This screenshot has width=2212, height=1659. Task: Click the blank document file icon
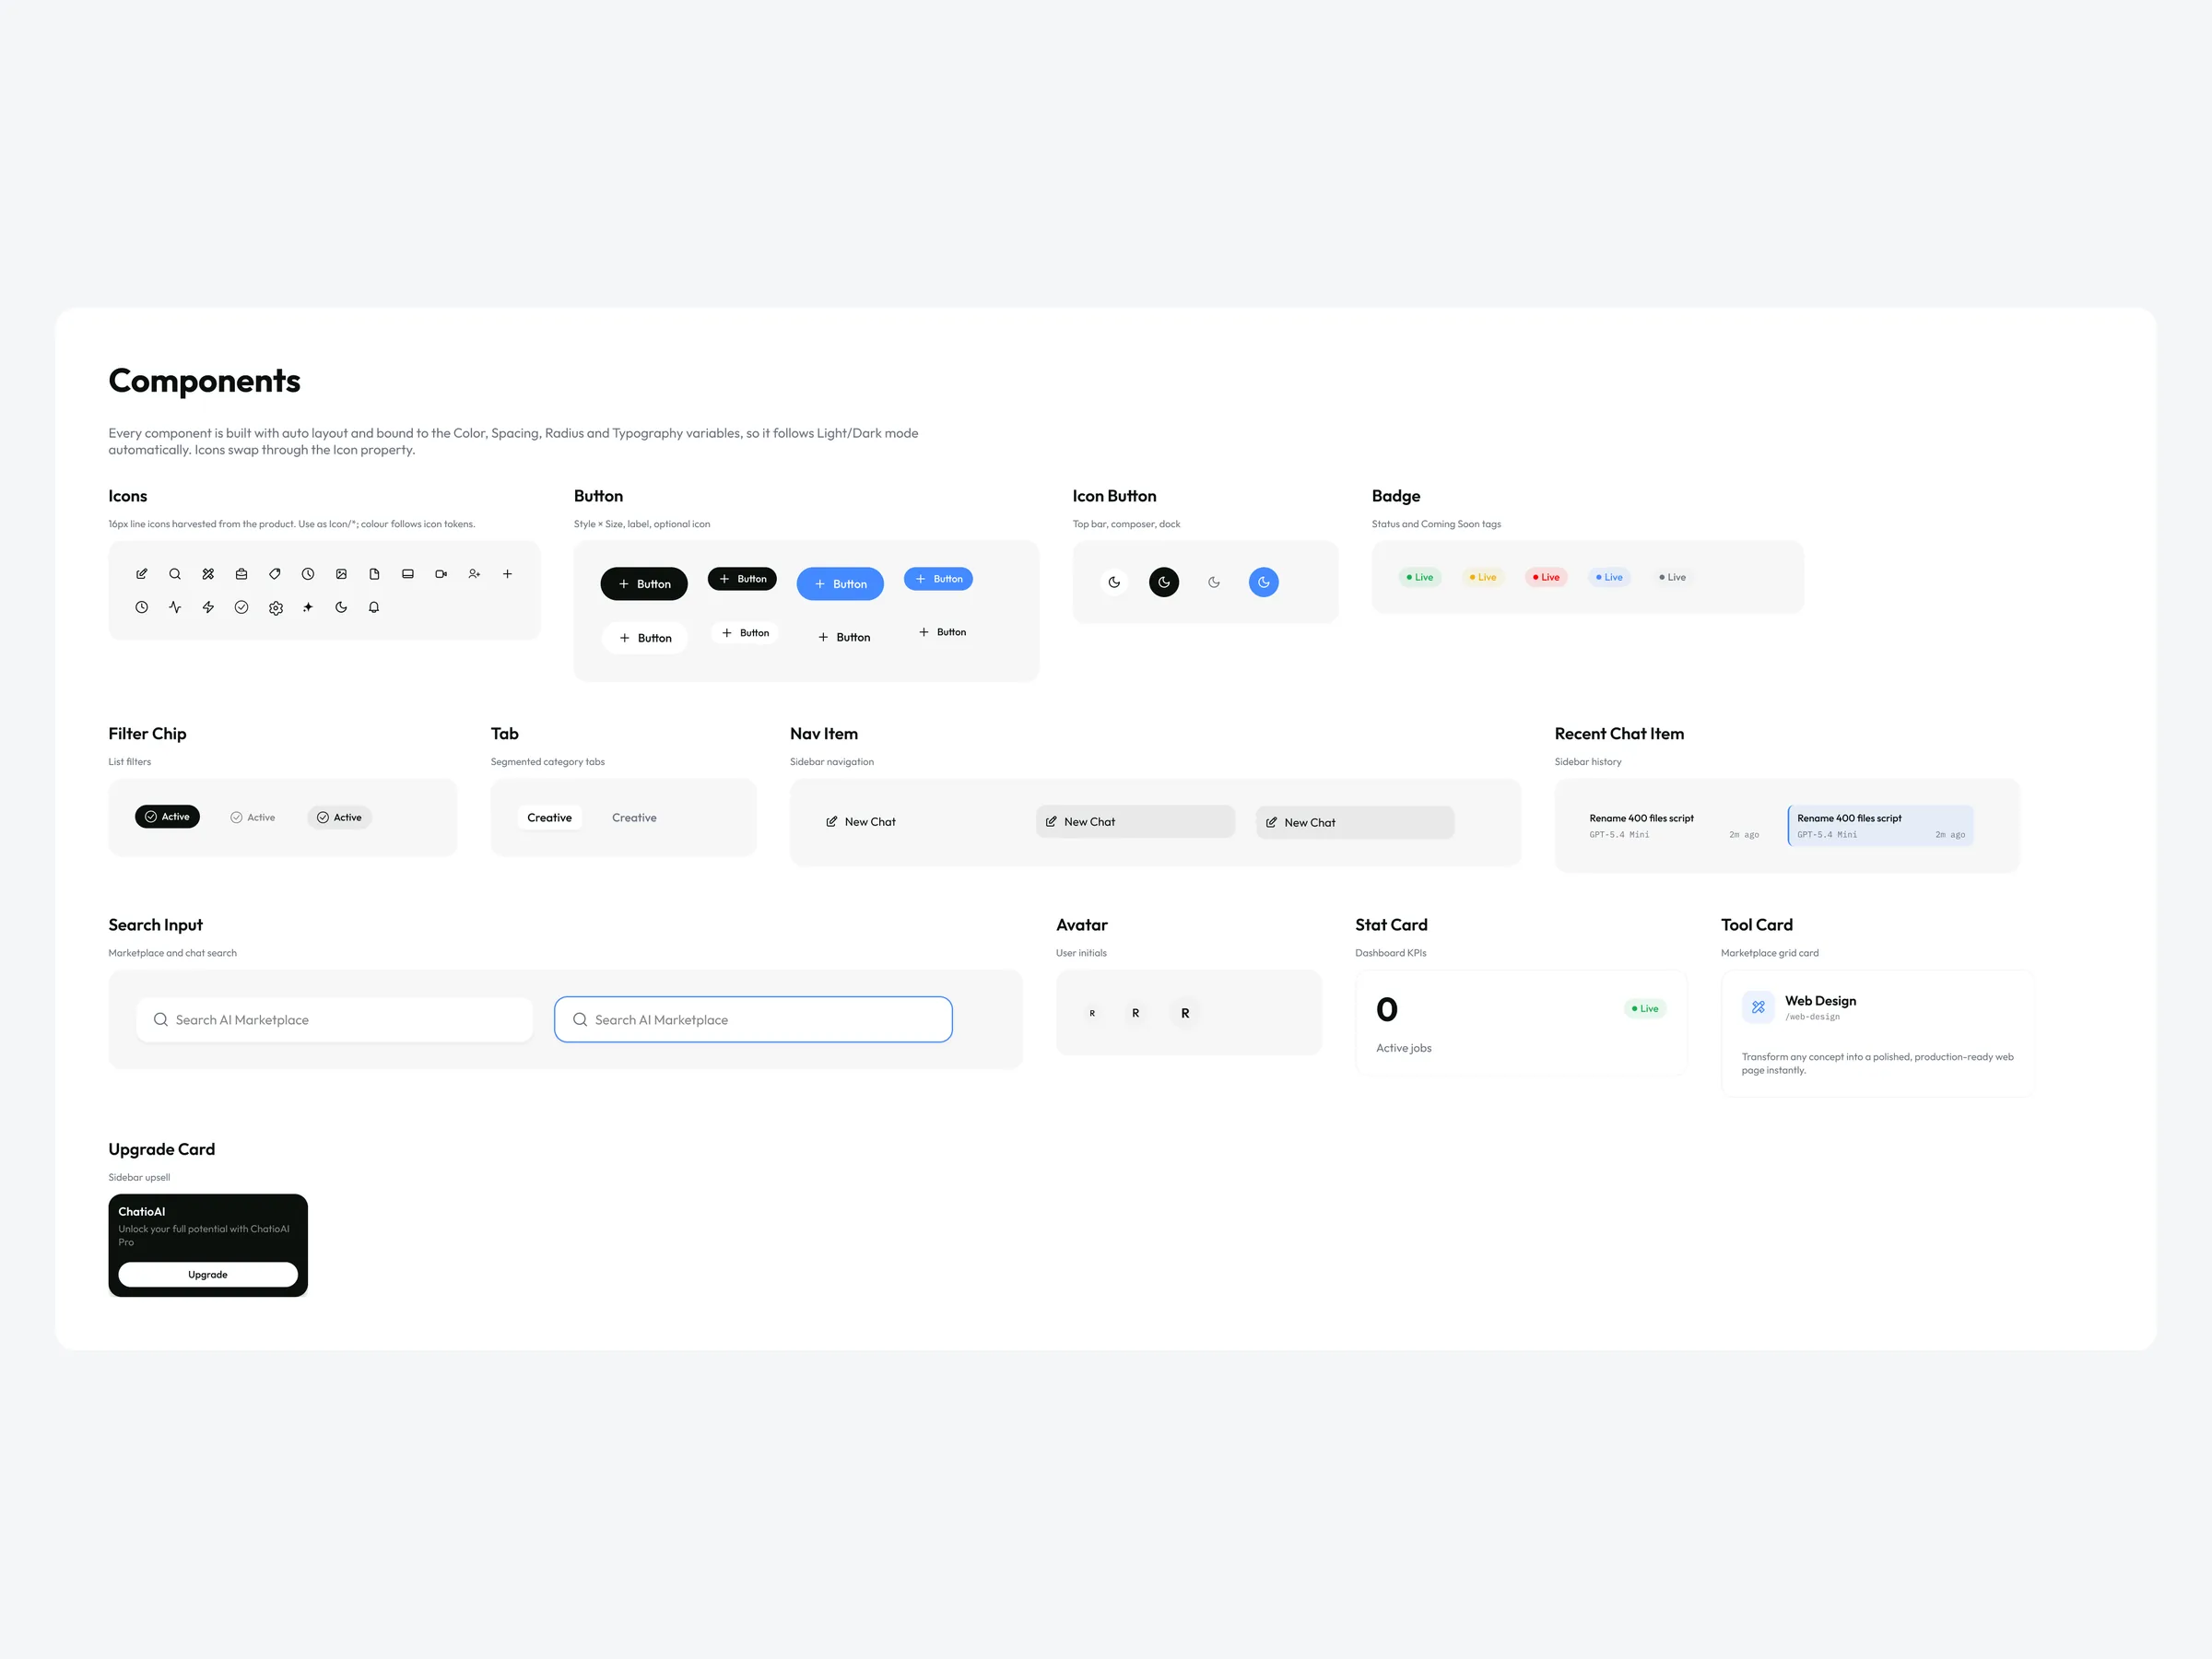[374, 574]
